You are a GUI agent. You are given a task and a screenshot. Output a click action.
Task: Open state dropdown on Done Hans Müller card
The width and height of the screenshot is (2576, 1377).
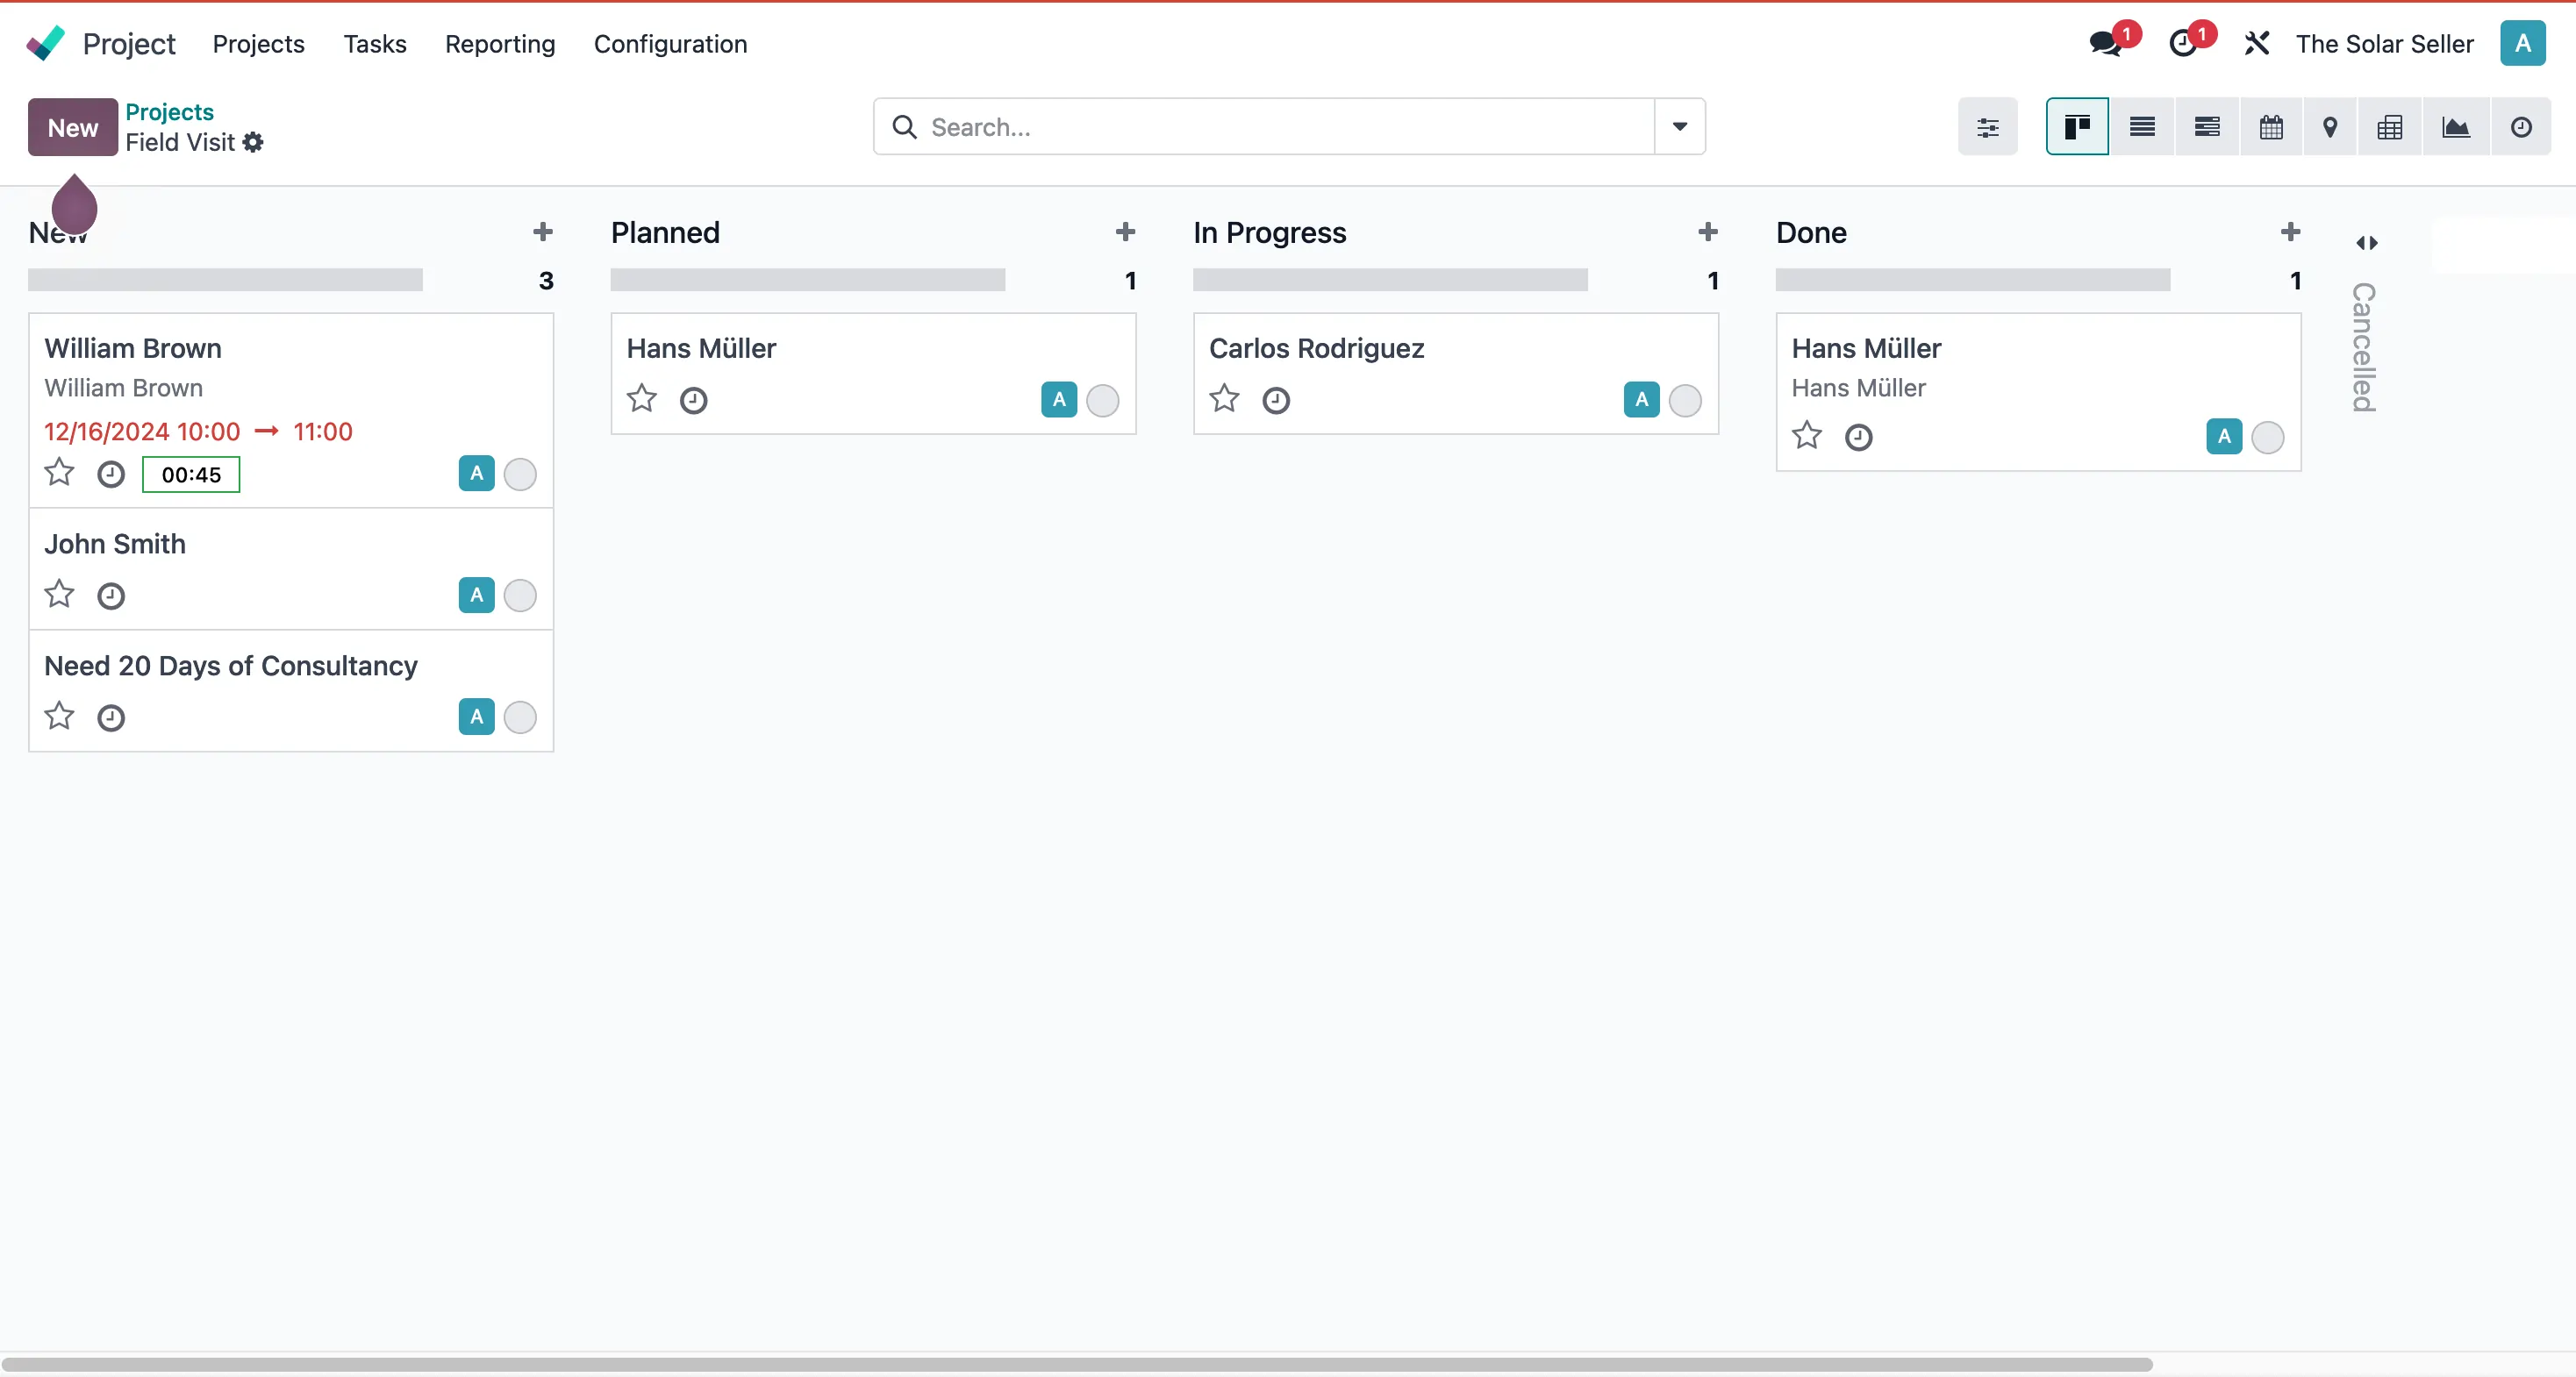[2267, 437]
